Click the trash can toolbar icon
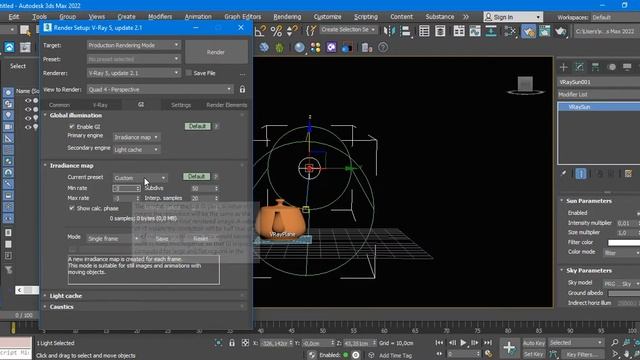 click(366, 48)
